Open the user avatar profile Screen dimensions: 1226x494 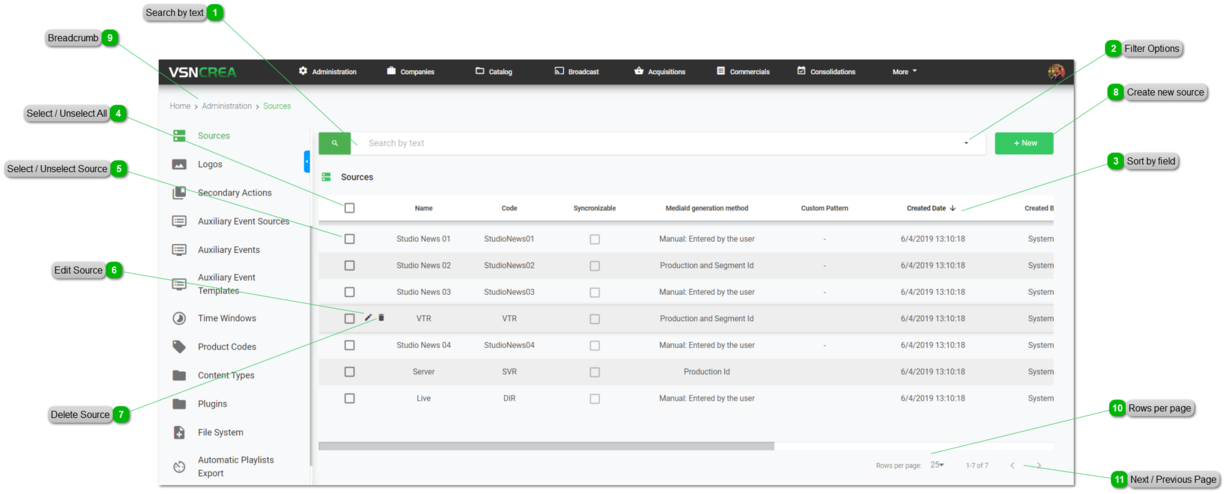pyautogui.click(x=1055, y=72)
